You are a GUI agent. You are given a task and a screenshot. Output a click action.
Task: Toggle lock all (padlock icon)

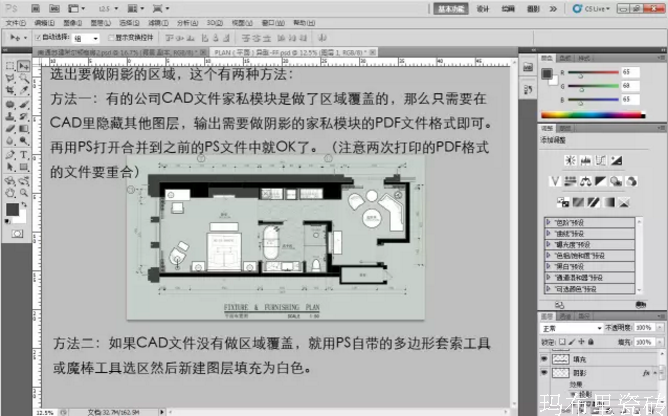pos(591,342)
